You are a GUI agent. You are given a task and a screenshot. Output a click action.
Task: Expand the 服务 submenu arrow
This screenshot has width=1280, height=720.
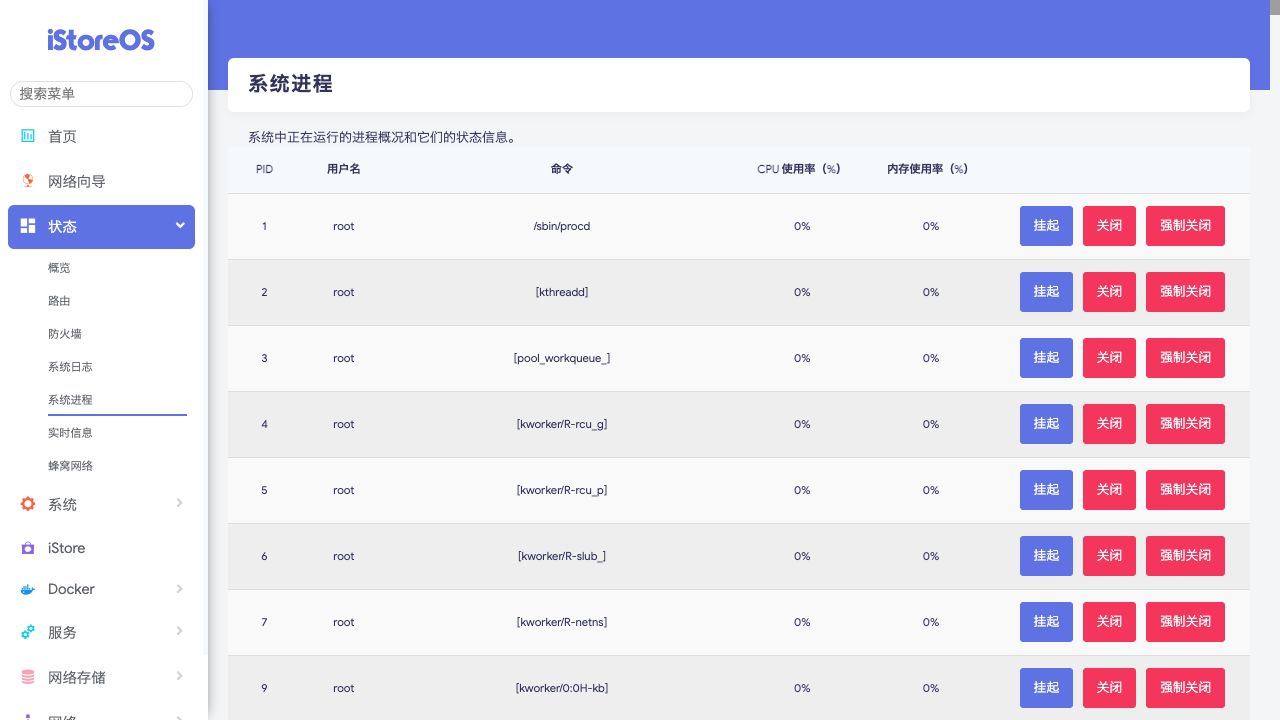coord(180,631)
